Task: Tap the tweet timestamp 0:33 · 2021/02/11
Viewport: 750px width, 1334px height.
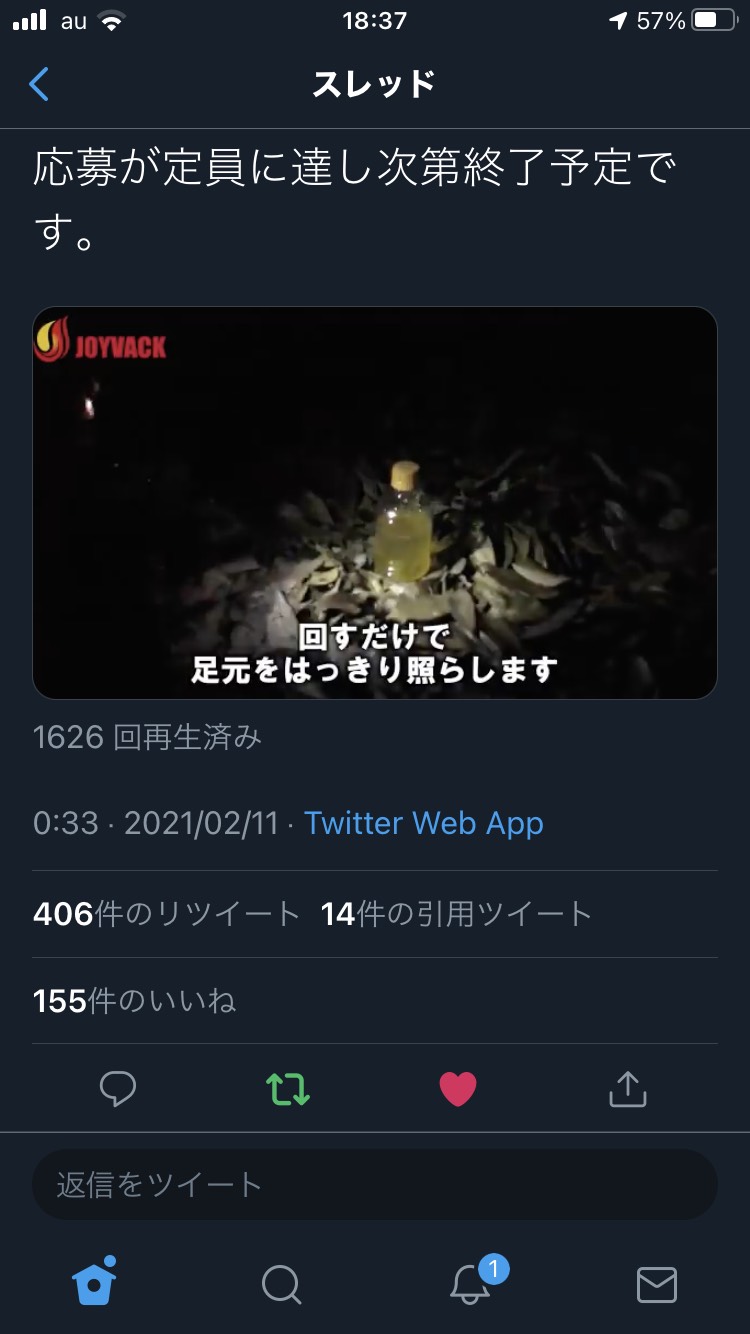Action: pyautogui.click(x=156, y=823)
